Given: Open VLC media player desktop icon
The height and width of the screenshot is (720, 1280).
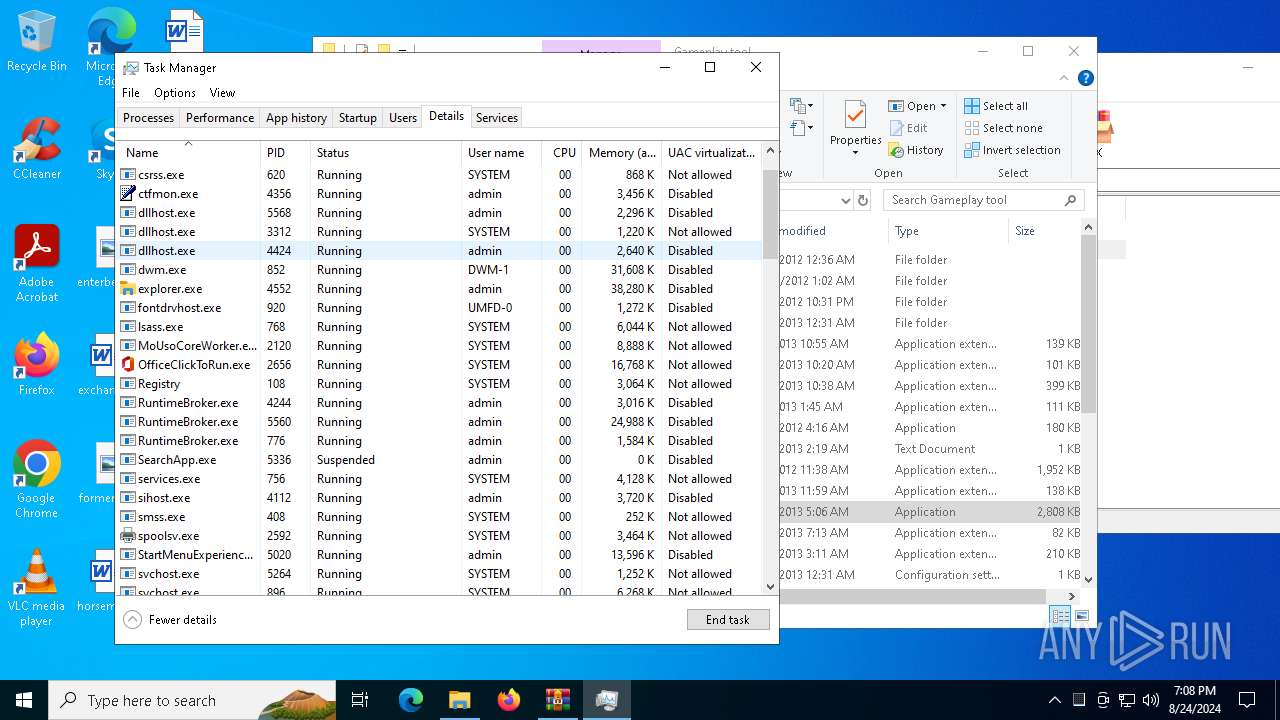Looking at the screenshot, I should (x=37, y=588).
